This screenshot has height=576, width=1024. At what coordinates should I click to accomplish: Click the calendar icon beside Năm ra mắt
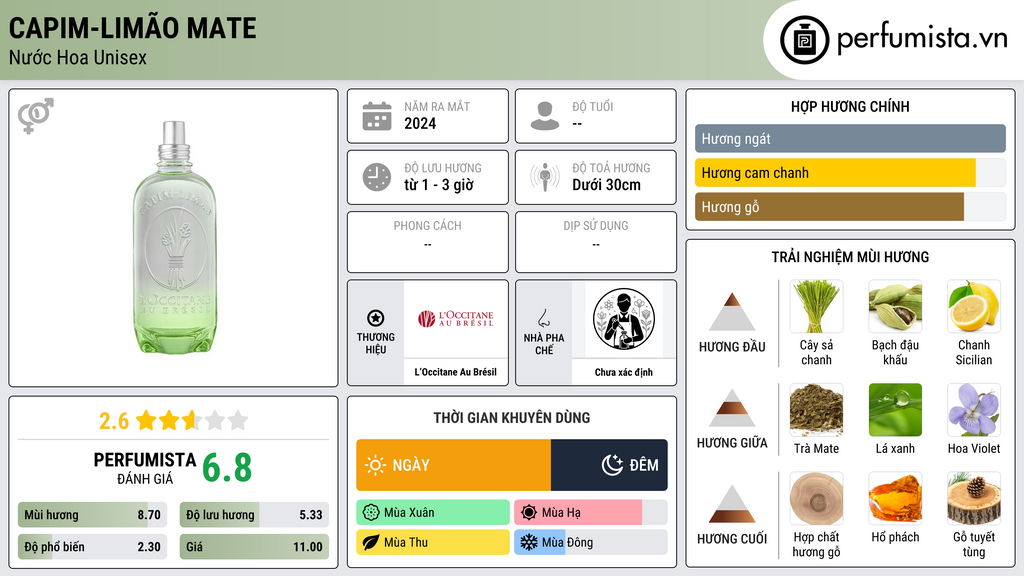click(x=377, y=116)
